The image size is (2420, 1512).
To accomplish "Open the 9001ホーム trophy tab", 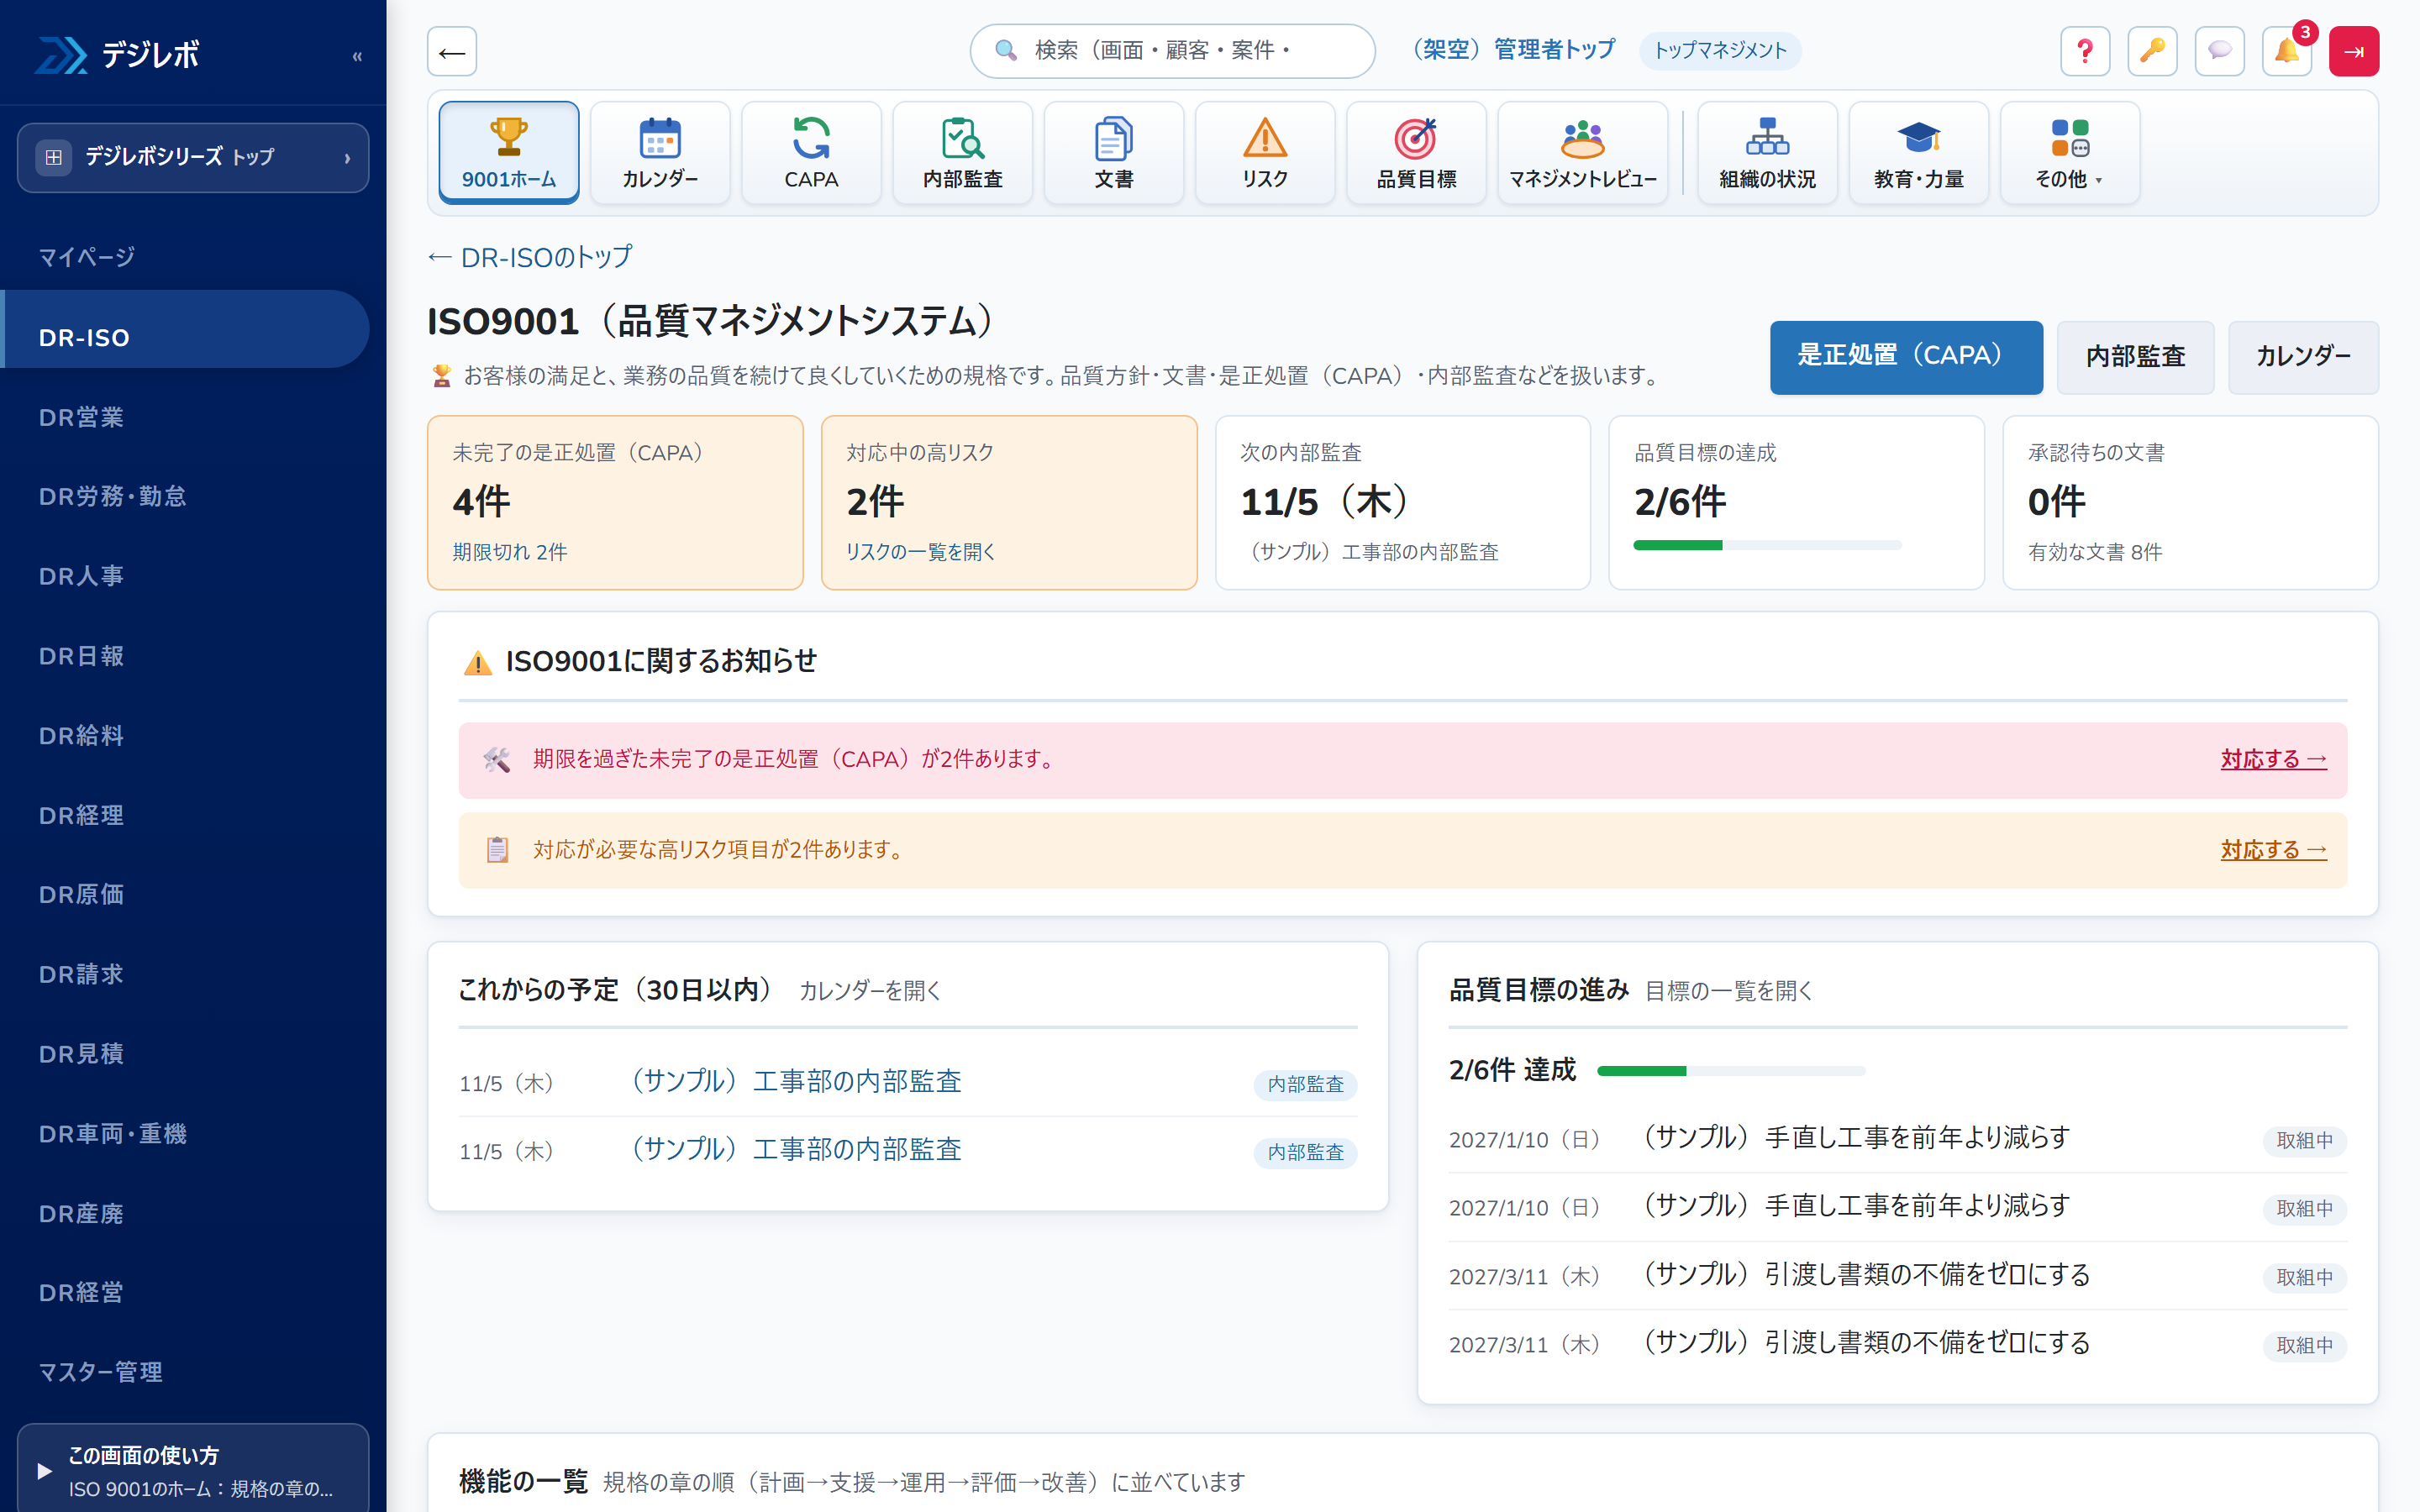I will [508, 152].
